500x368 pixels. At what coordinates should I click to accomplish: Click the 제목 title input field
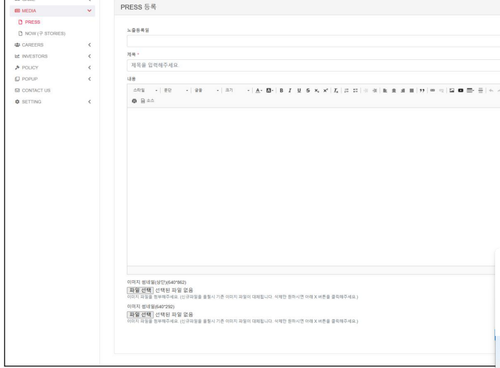pos(313,65)
